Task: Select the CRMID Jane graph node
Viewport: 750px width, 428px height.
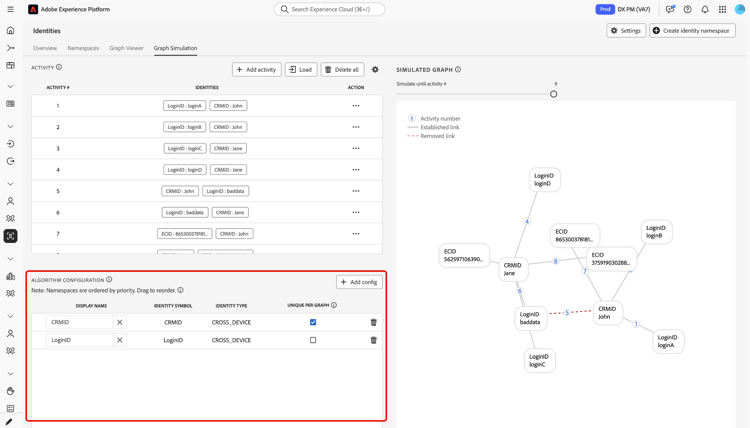Action: coord(513,269)
